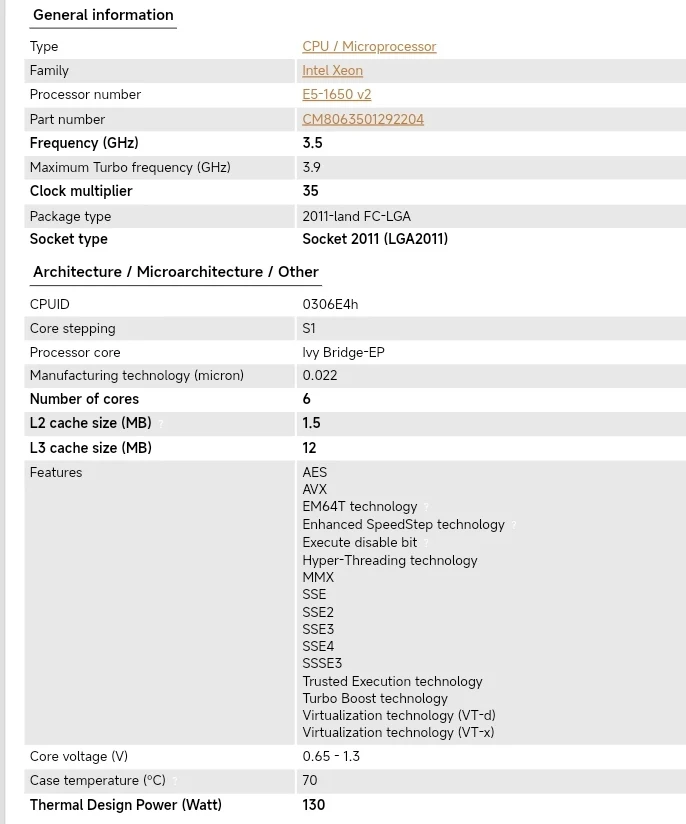This screenshot has height=824, width=686.
Task: Click the Virtualization technology (VT-d) entry
Action: [x=398, y=715]
